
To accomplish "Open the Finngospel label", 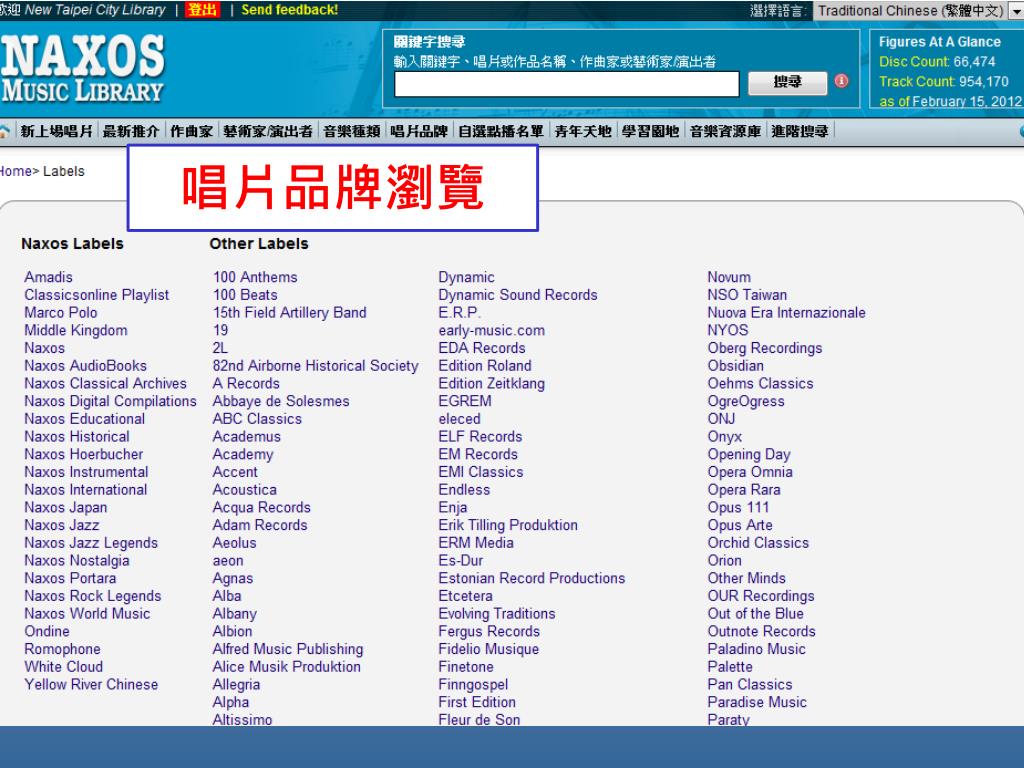I will [x=473, y=684].
